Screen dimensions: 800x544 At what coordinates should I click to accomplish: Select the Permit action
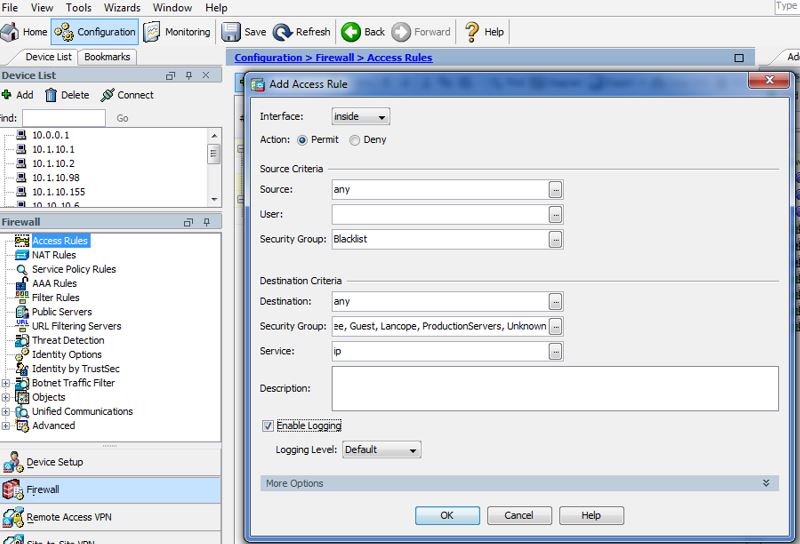302,140
